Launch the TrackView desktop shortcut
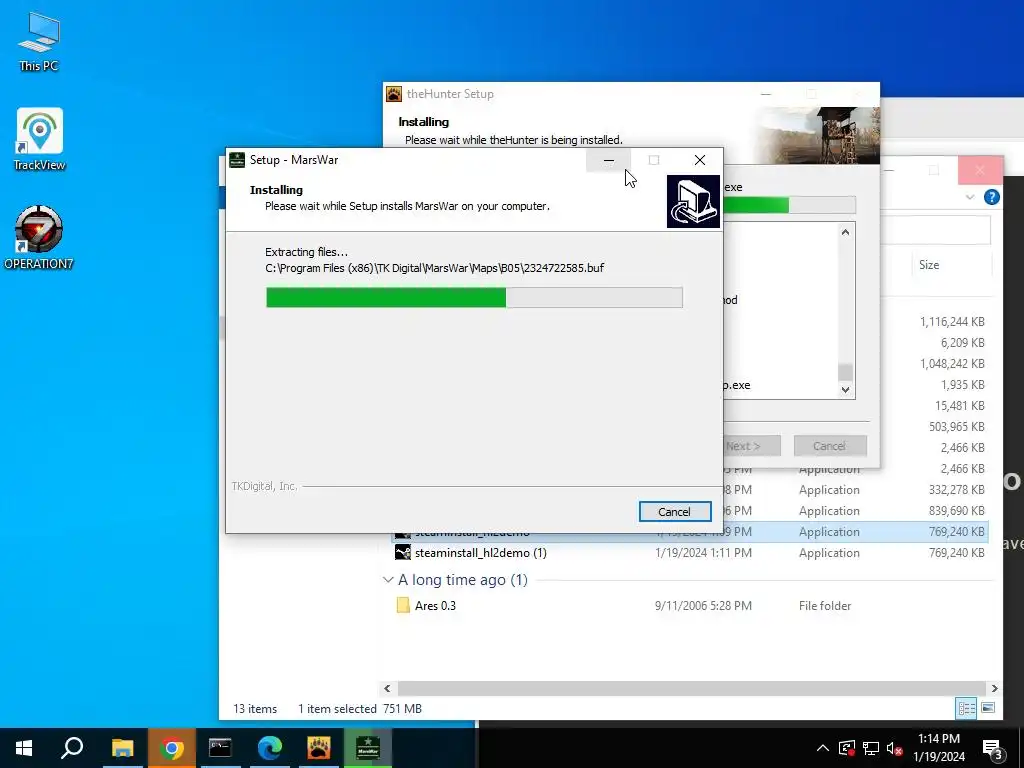The height and width of the screenshot is (768, 1024). pyautogui.click(x=39, y=139)
